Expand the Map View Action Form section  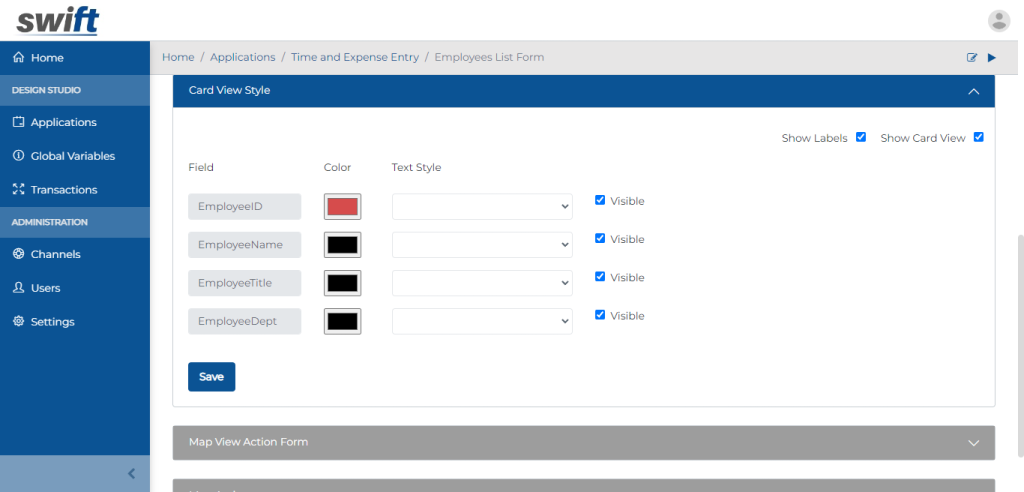click(973, 442)
